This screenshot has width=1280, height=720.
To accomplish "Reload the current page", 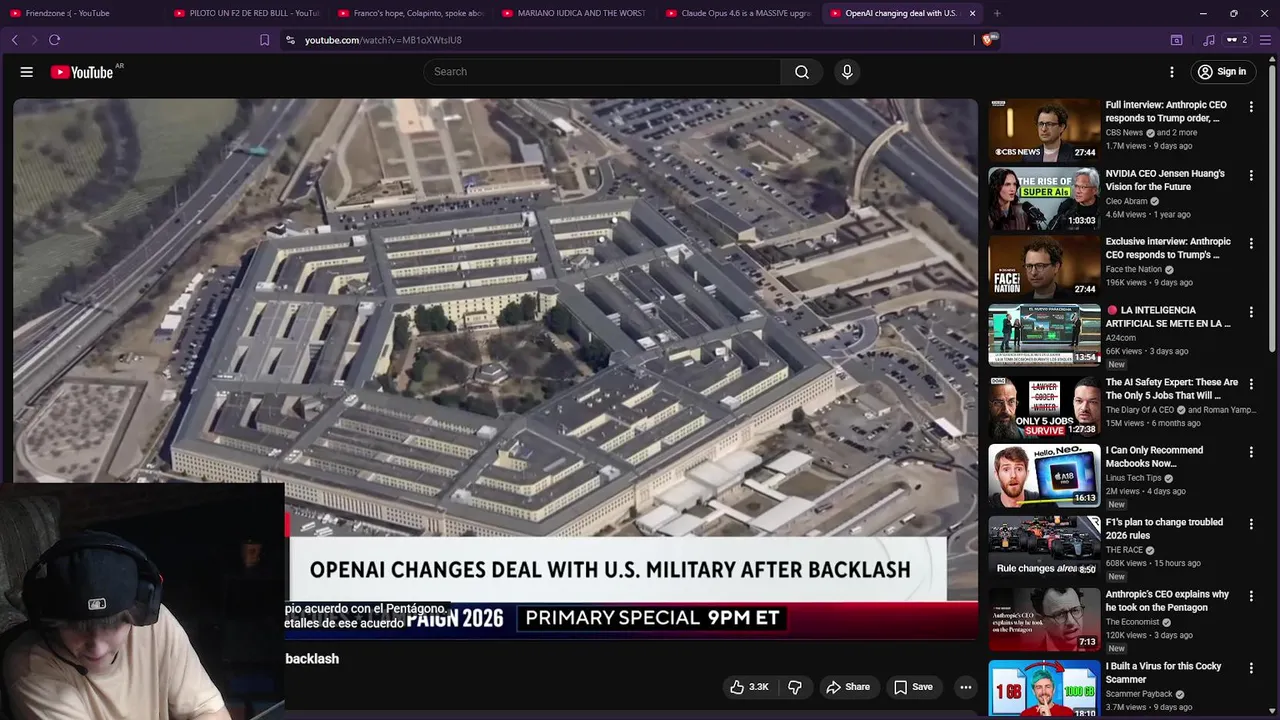I will coord(55,40).
